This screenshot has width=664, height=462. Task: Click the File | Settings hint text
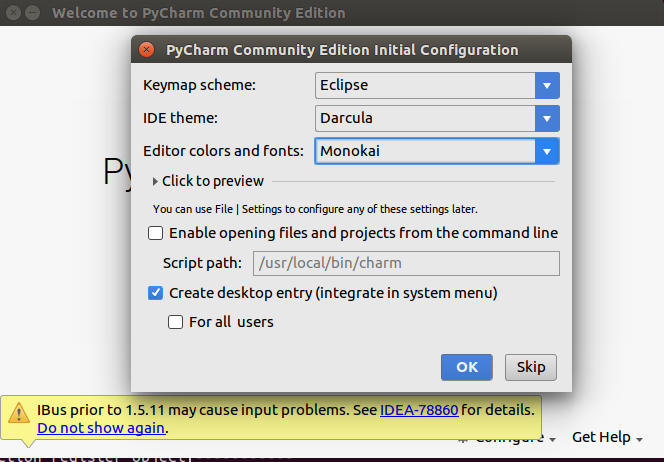coord(315,209)
